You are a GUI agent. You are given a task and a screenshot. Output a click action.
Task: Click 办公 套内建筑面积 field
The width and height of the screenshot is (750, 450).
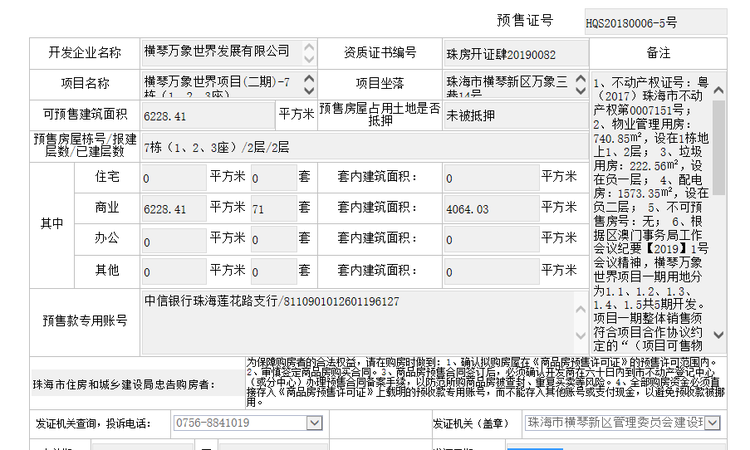pyautogui.click(x=491, y=240)
